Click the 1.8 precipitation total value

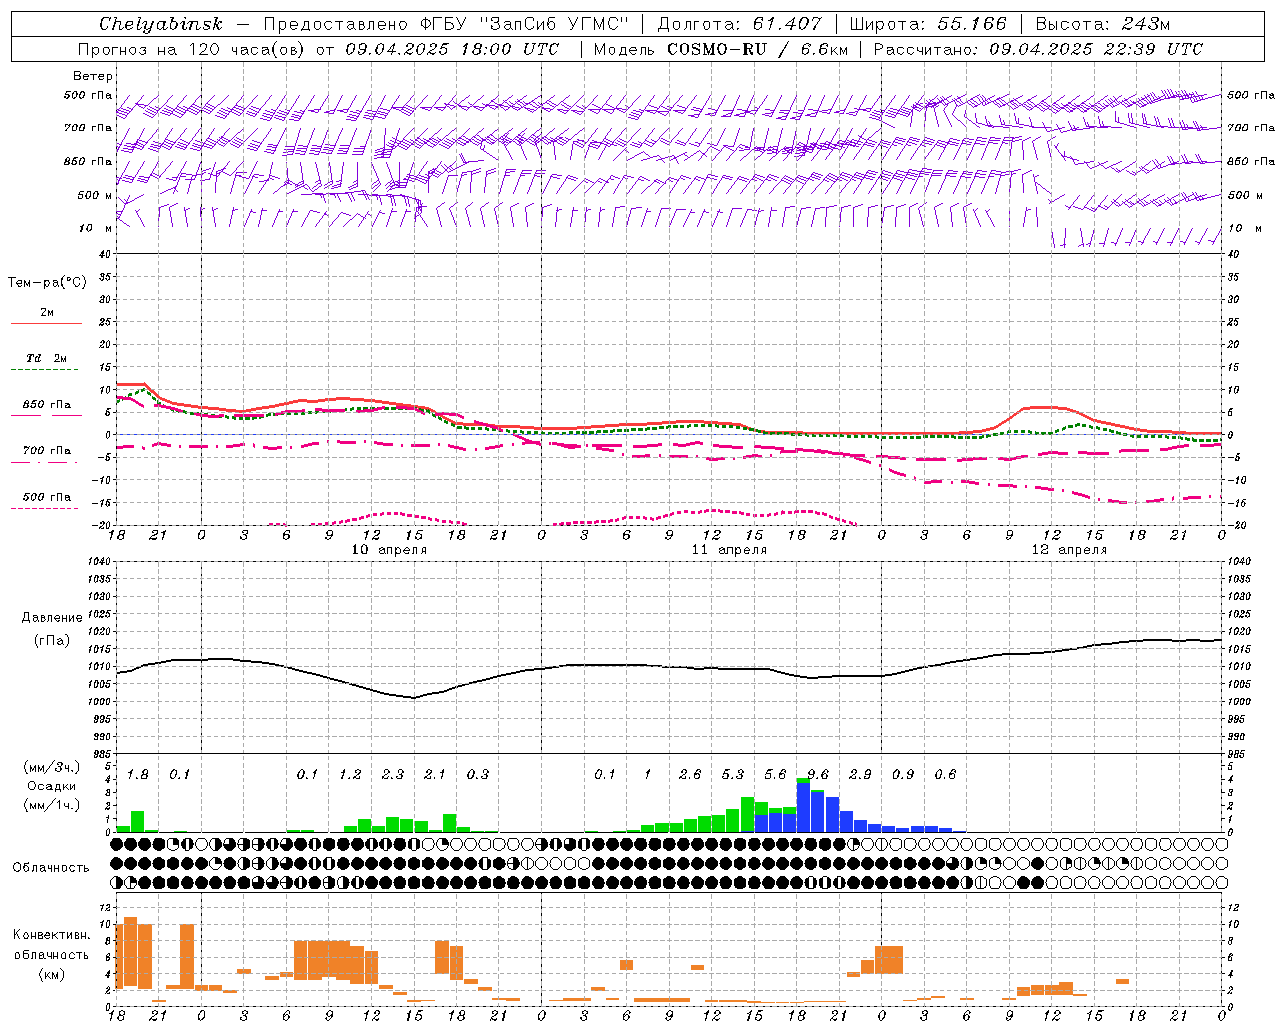(138, 775)
